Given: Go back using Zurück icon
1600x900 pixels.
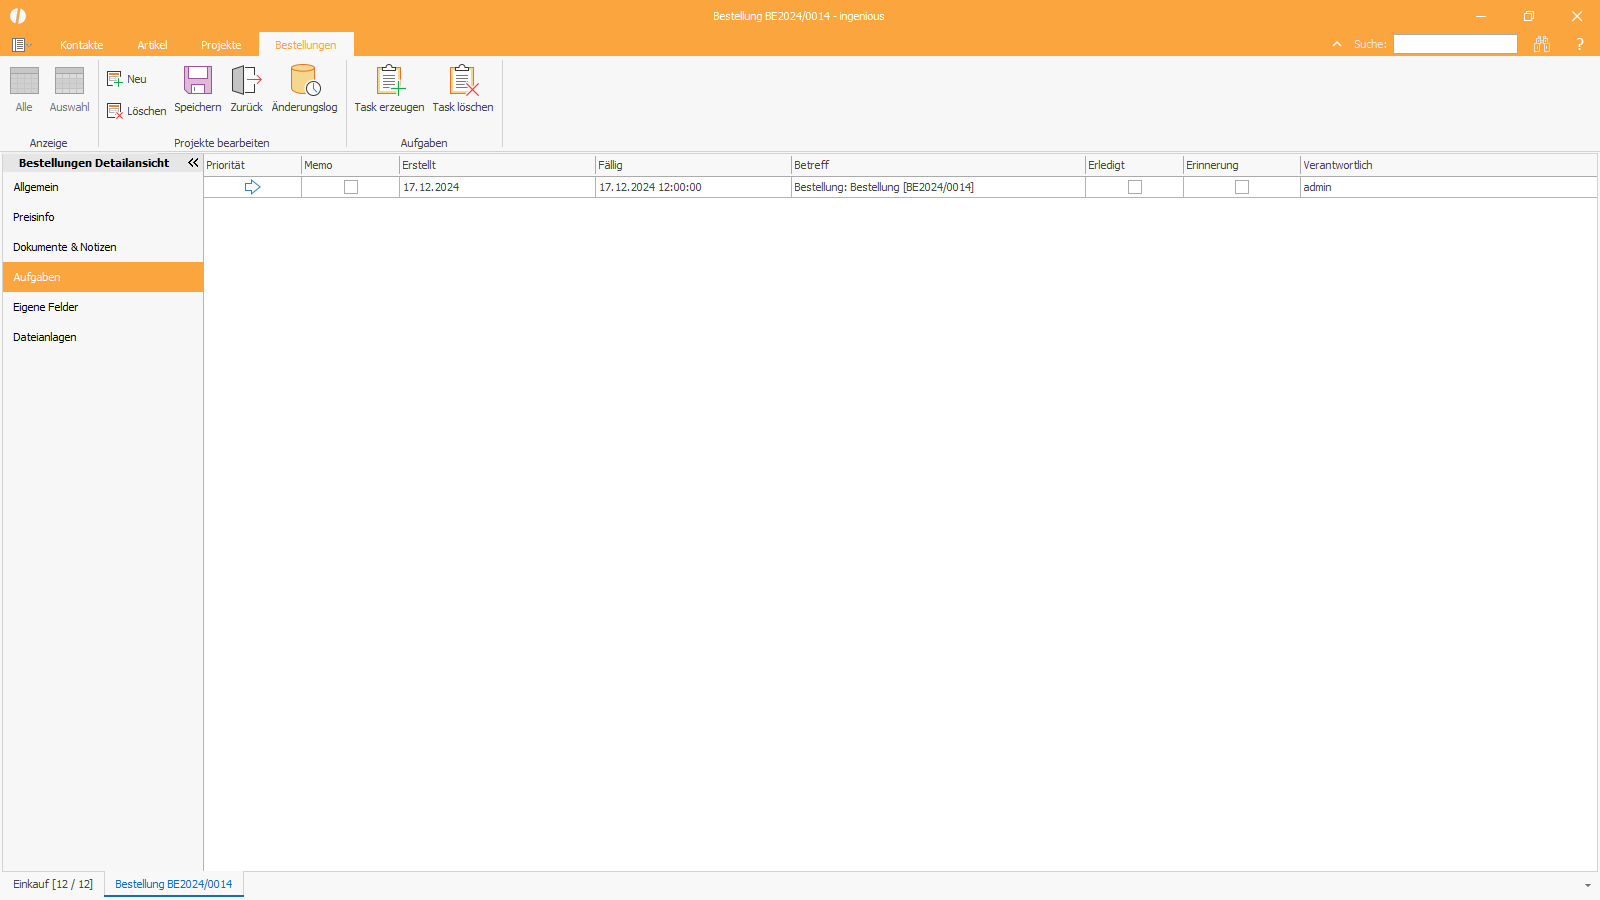Looking at the screenshot, I should (x=246, y=80).
